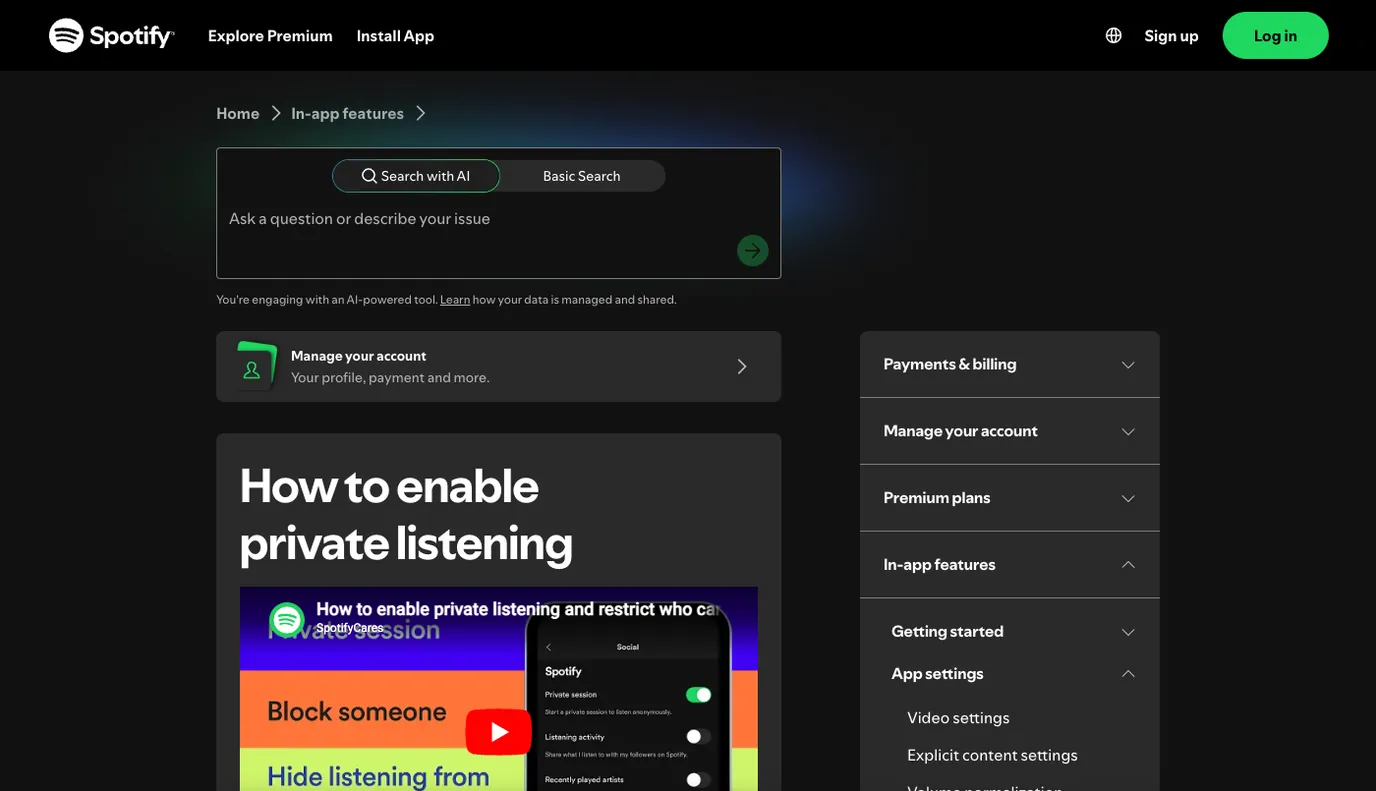1376x791 pixels.
Task: Select Search with AI mode
Action: coord(416,176)
